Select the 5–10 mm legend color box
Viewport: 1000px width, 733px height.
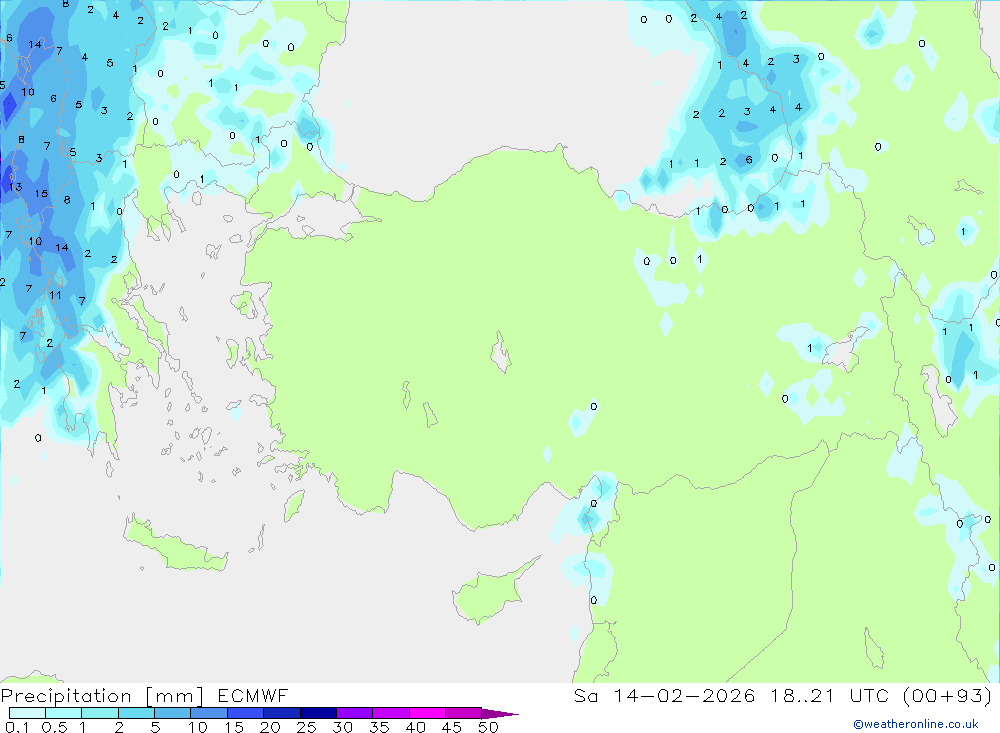pyautogui.click(x=173, y=713)
